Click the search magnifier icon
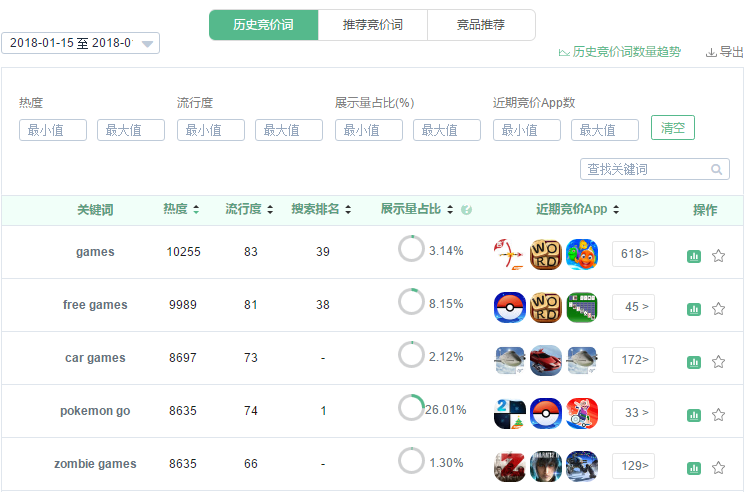Screen dimensions: 746x492 (717, 170)
